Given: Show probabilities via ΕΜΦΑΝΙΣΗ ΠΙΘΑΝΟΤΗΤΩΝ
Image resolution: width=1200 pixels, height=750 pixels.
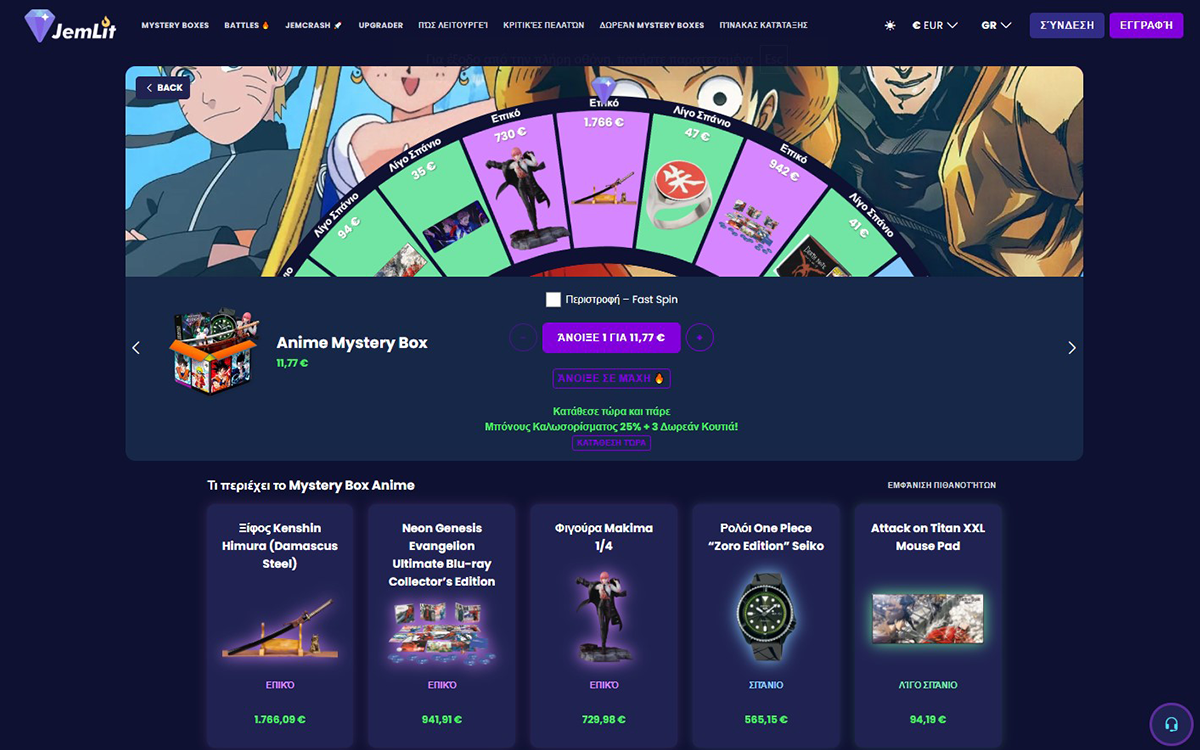Looking at the screenshot, I should pyautogui.click(x=942, y=485).
